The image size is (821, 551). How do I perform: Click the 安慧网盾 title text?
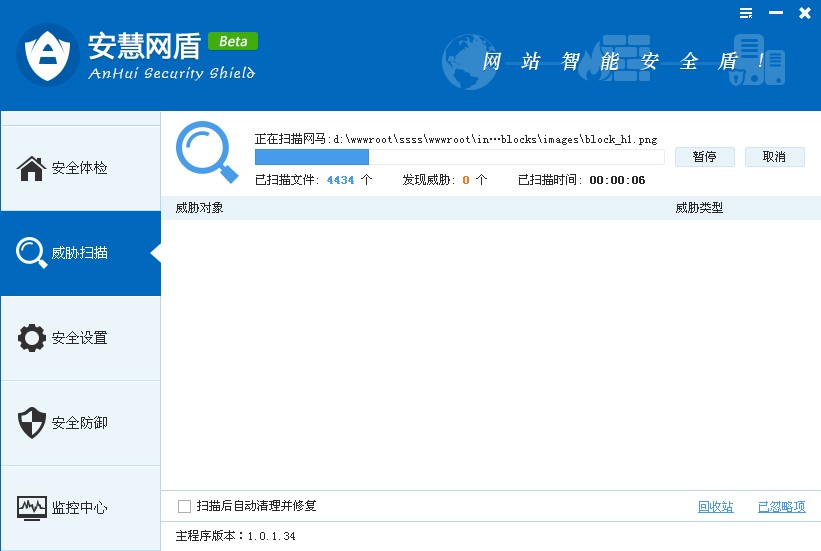[145, 46]
